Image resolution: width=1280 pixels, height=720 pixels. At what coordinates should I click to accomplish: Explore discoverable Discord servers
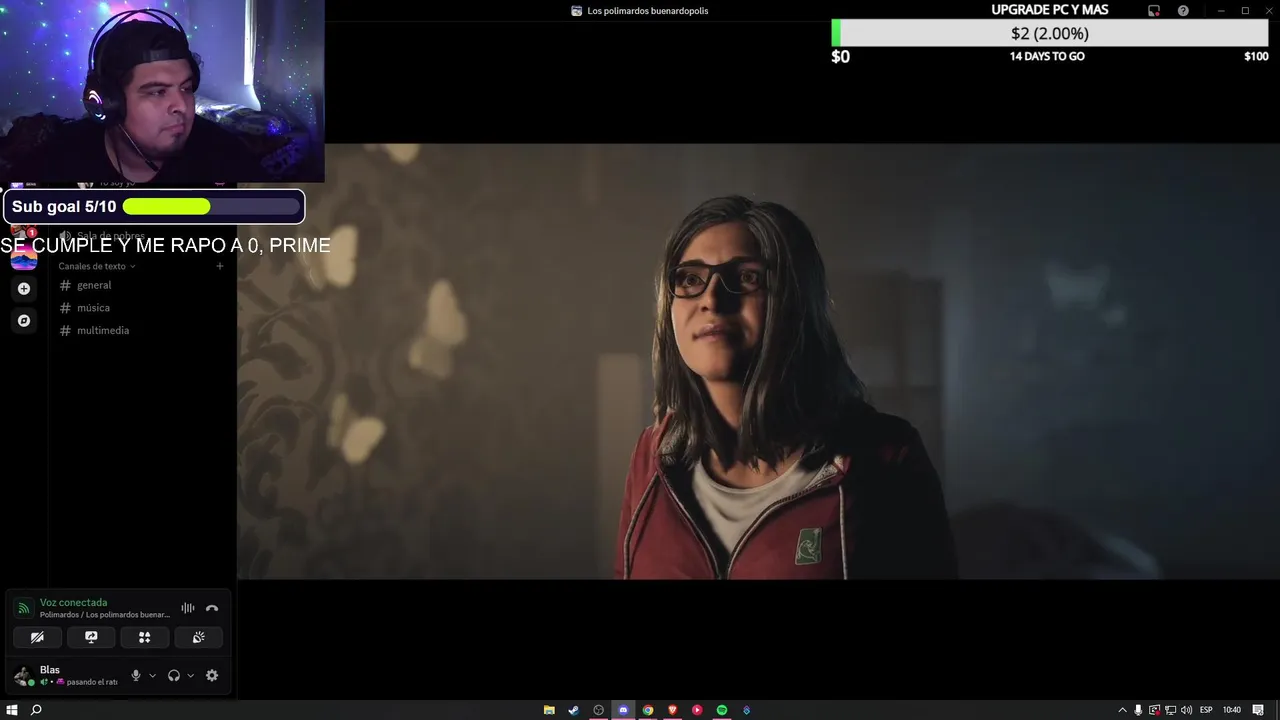[x=24, y=321]
